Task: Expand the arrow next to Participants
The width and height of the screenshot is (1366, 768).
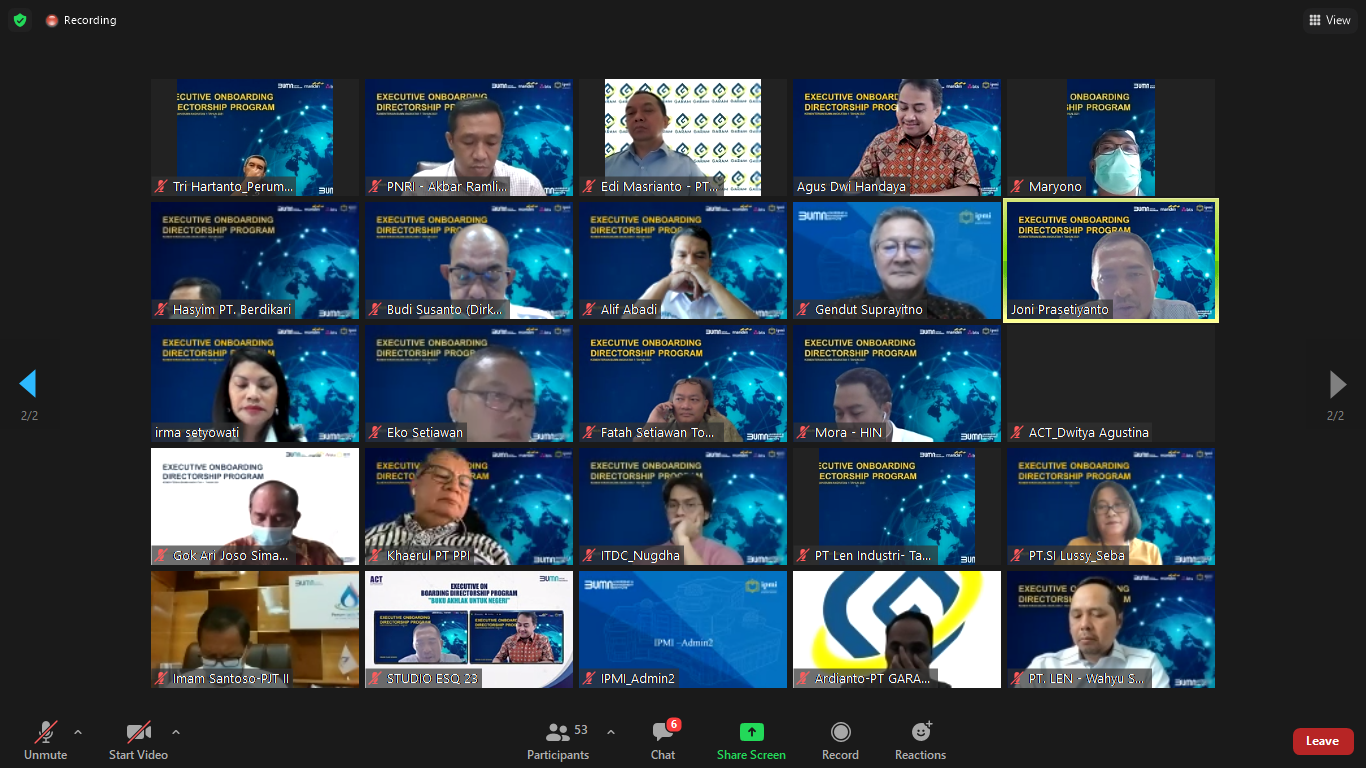Action: [x=611, y=732]
